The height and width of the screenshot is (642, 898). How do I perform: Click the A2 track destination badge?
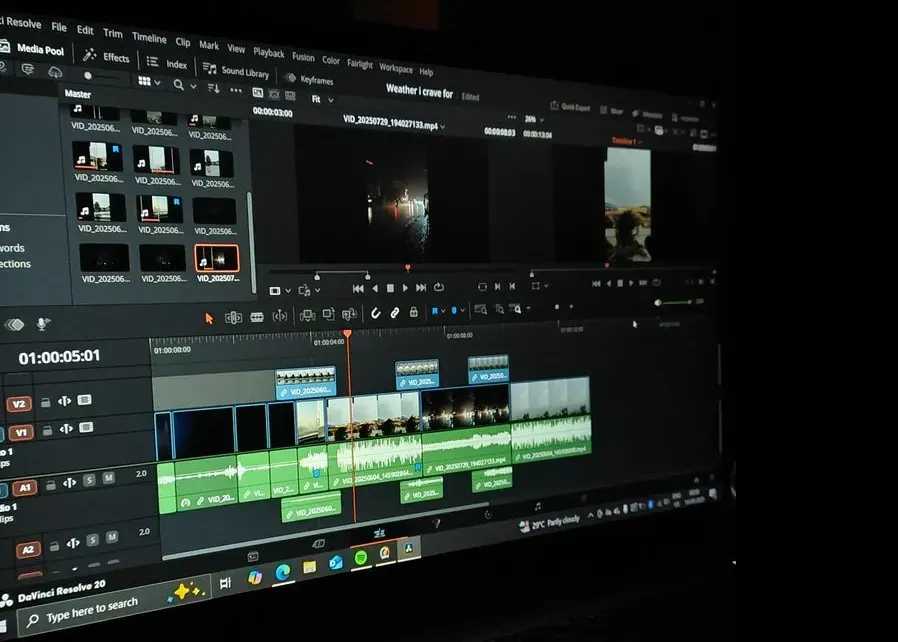(x=29, y=550)
